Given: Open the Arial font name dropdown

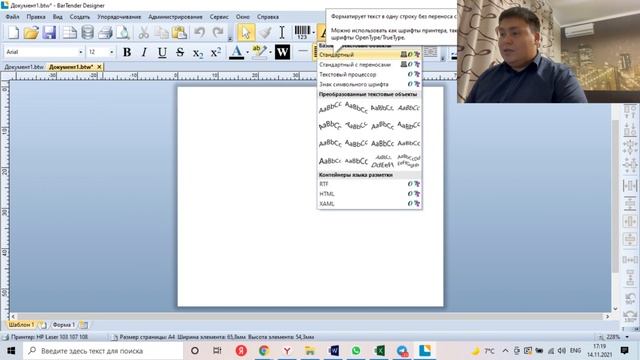Looking at the screenshot, I should [80, 52].
